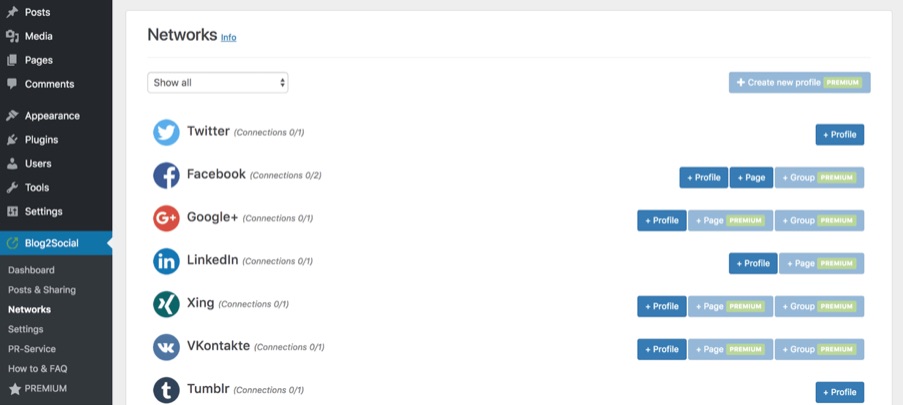Click the Comments bubble icon in sidebar
Image resolution: width=903 pixels, height=405 pixels.
pos(12,84)
